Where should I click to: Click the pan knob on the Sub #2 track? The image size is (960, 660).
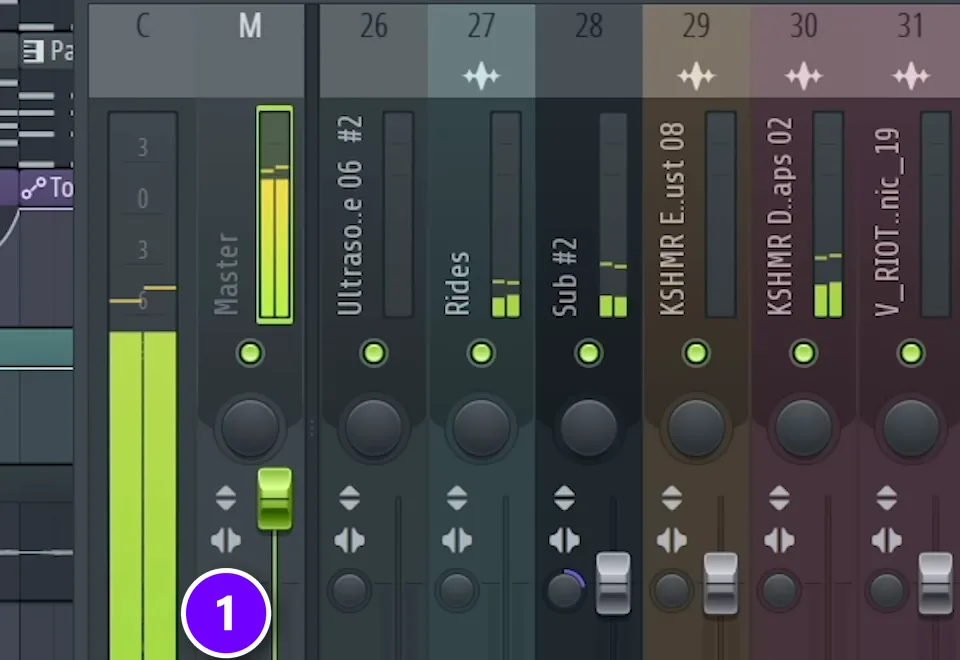pyautogui.click(x=589, y=429)
